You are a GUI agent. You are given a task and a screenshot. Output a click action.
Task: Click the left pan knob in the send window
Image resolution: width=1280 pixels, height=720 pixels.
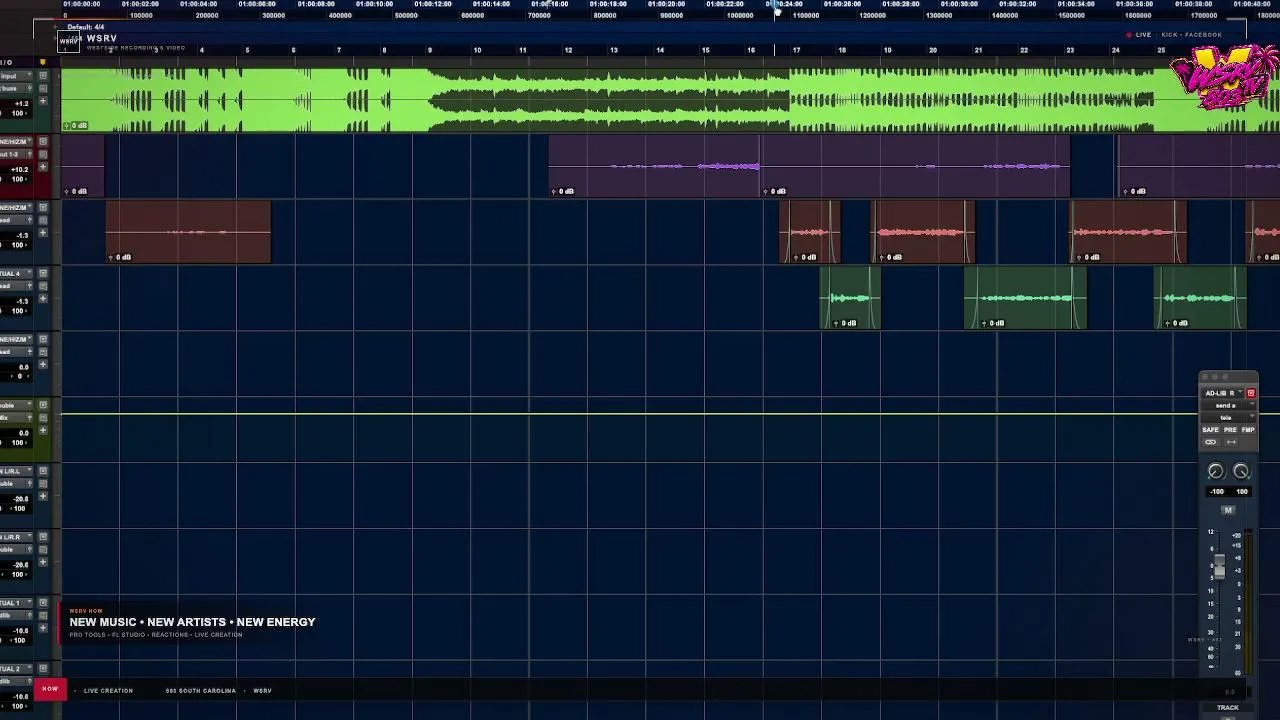1215,472
